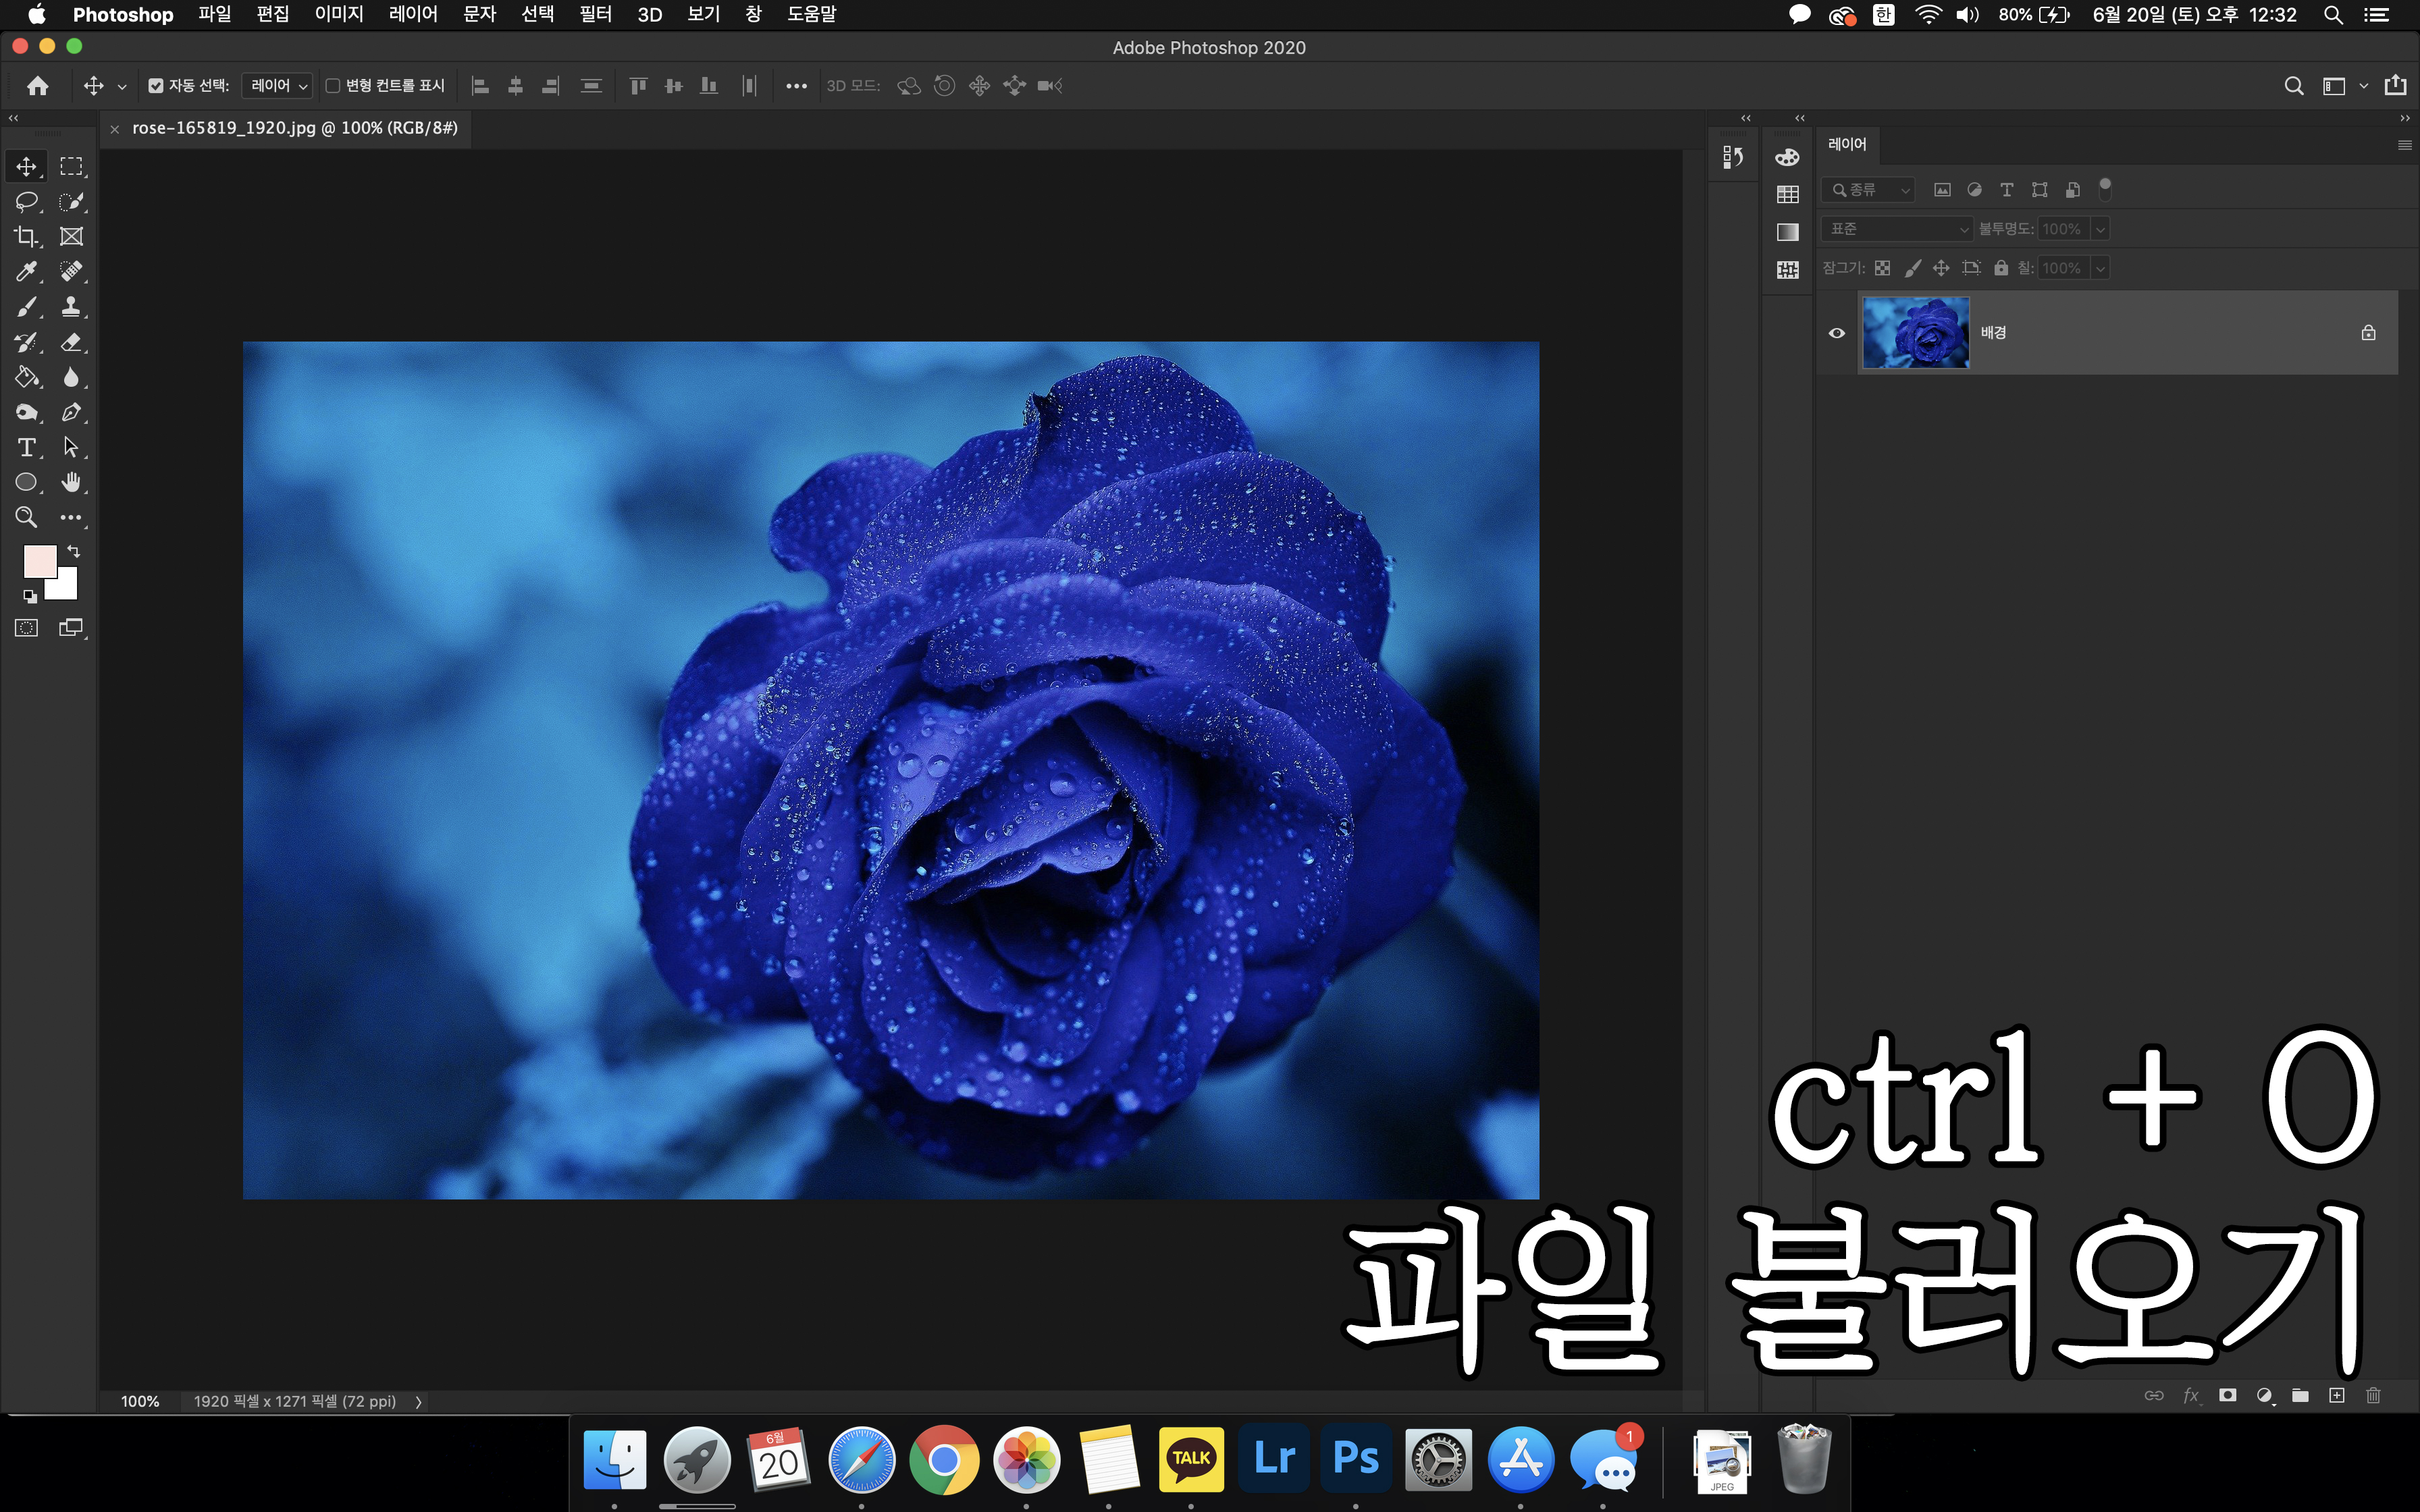2420x1512 pixels.
Task: Click the create new layer icon
Action: click(x=2336, y=1395)
